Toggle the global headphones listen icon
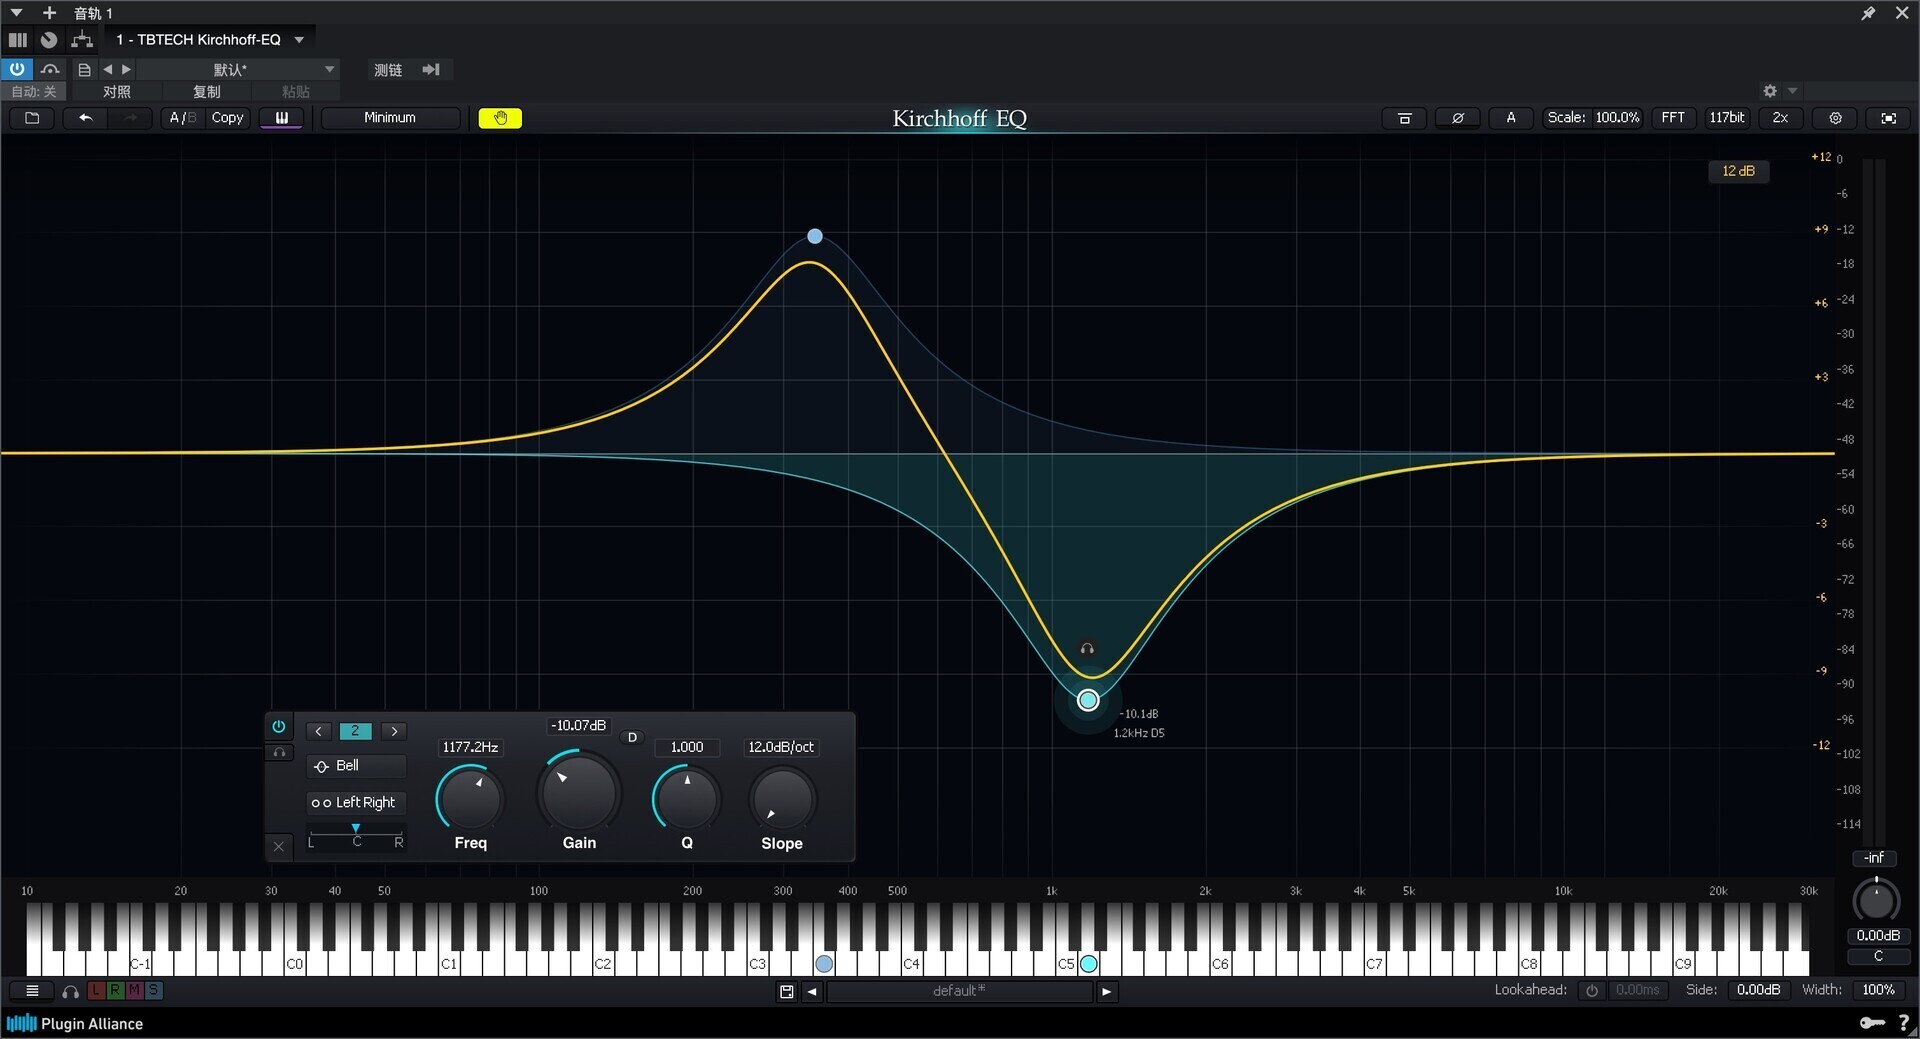The image size is (1920, 1039). pos(70,991)
